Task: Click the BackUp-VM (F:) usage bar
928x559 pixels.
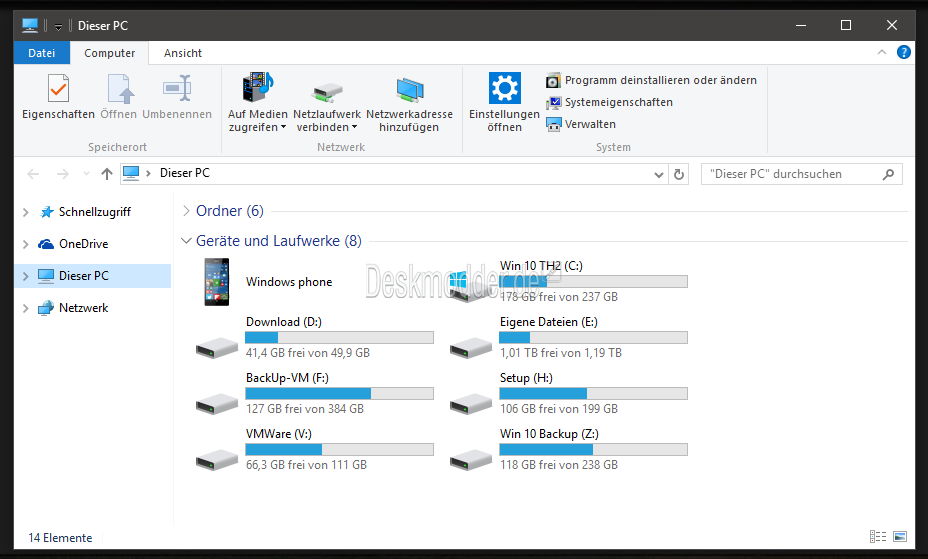Action: (x=340, y=393)
